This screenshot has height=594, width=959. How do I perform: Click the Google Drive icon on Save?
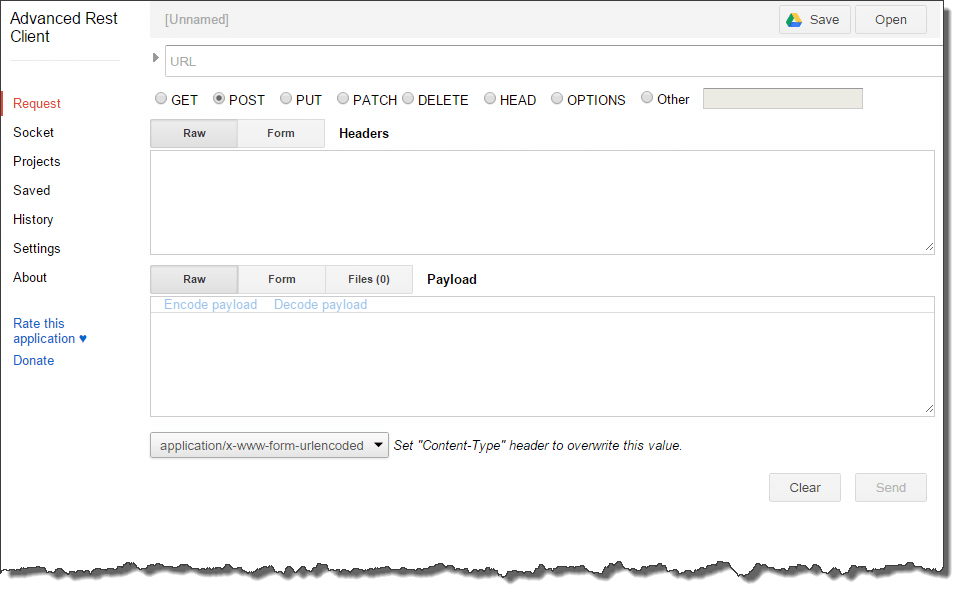[x=794, y=20]
